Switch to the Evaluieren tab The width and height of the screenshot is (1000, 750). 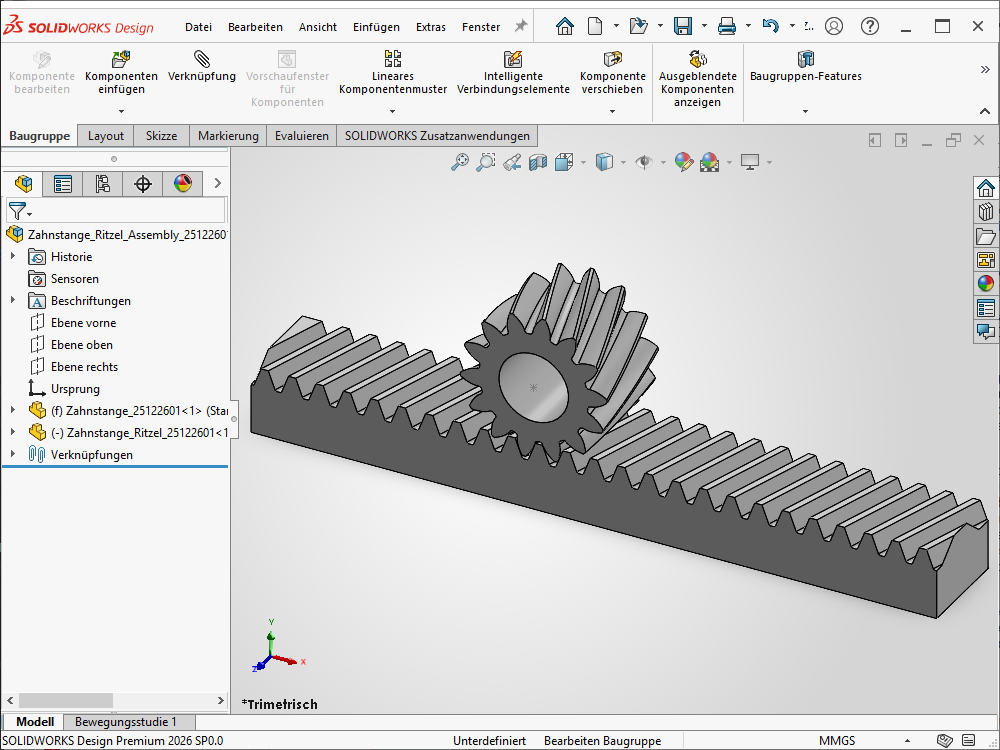(x=301, y=136)
